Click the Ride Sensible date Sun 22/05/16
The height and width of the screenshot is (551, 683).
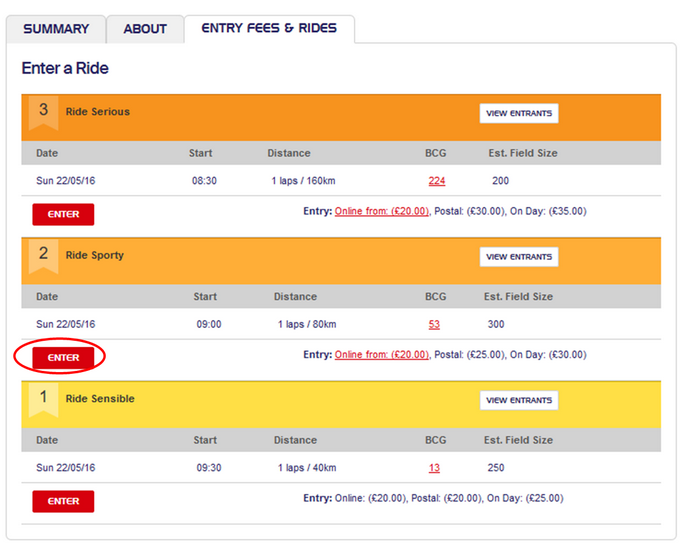(65, 468)
